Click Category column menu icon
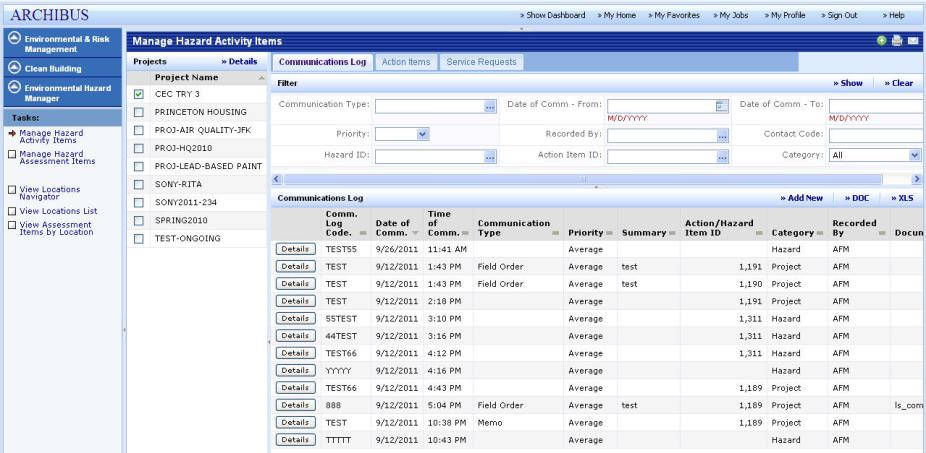Viewport: 926px width, 453px height. [820, 234]
